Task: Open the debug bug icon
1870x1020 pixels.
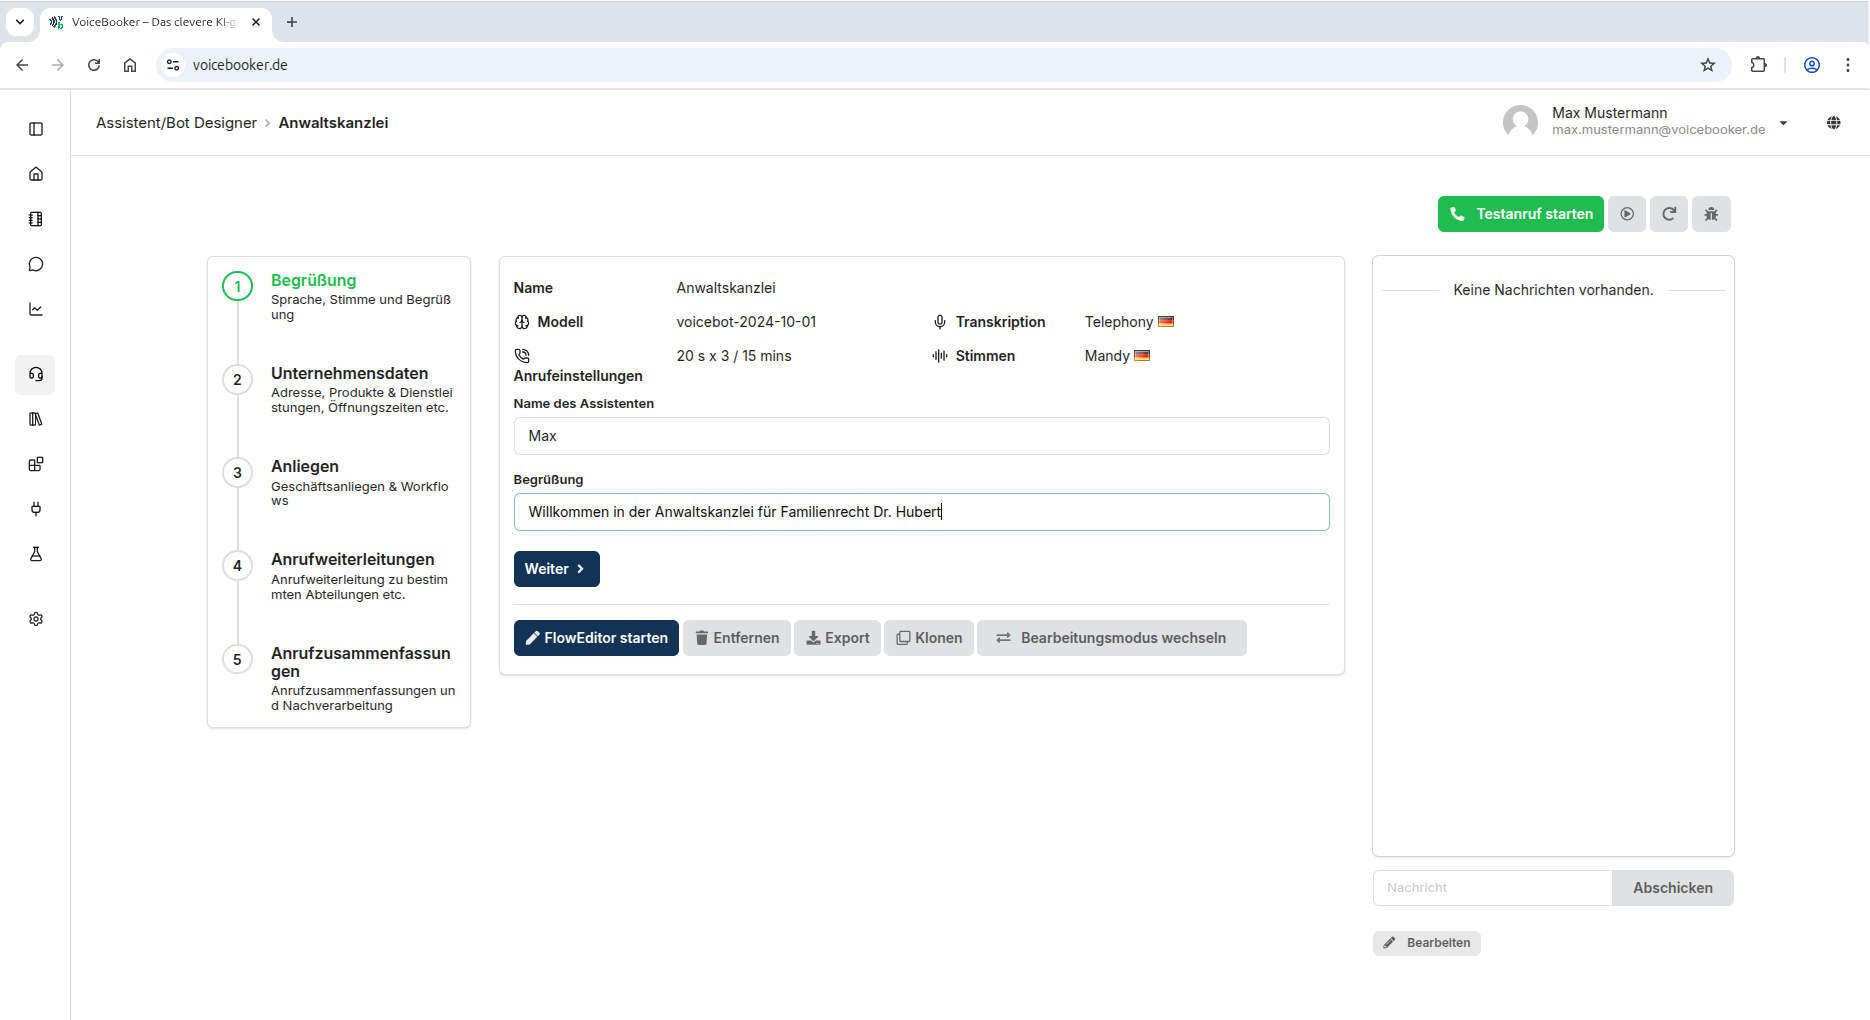Action: [1711, 213]
